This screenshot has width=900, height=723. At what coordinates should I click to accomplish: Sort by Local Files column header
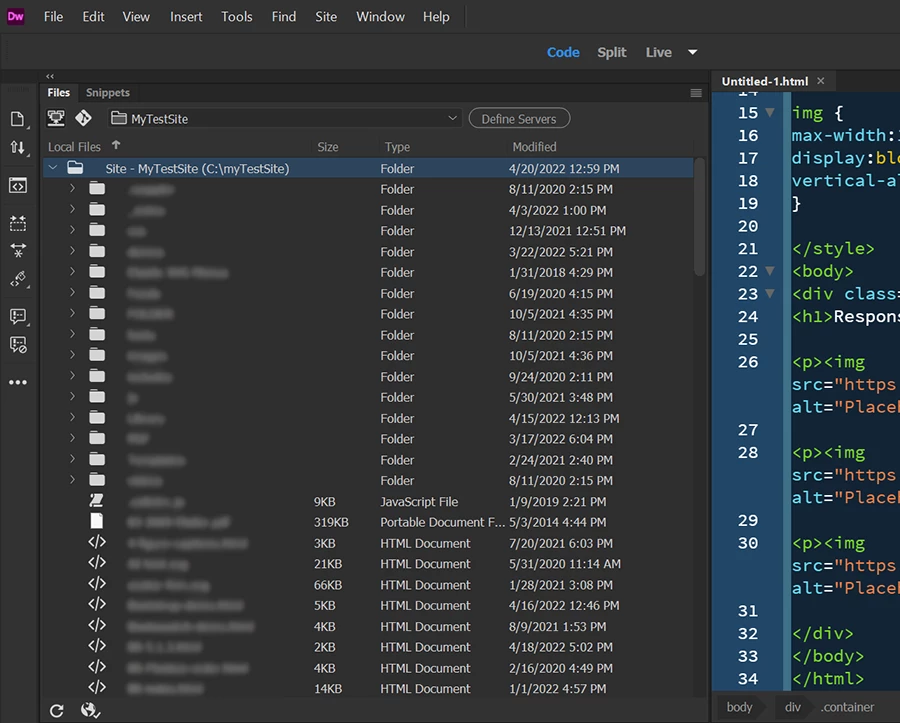(74, 147)
